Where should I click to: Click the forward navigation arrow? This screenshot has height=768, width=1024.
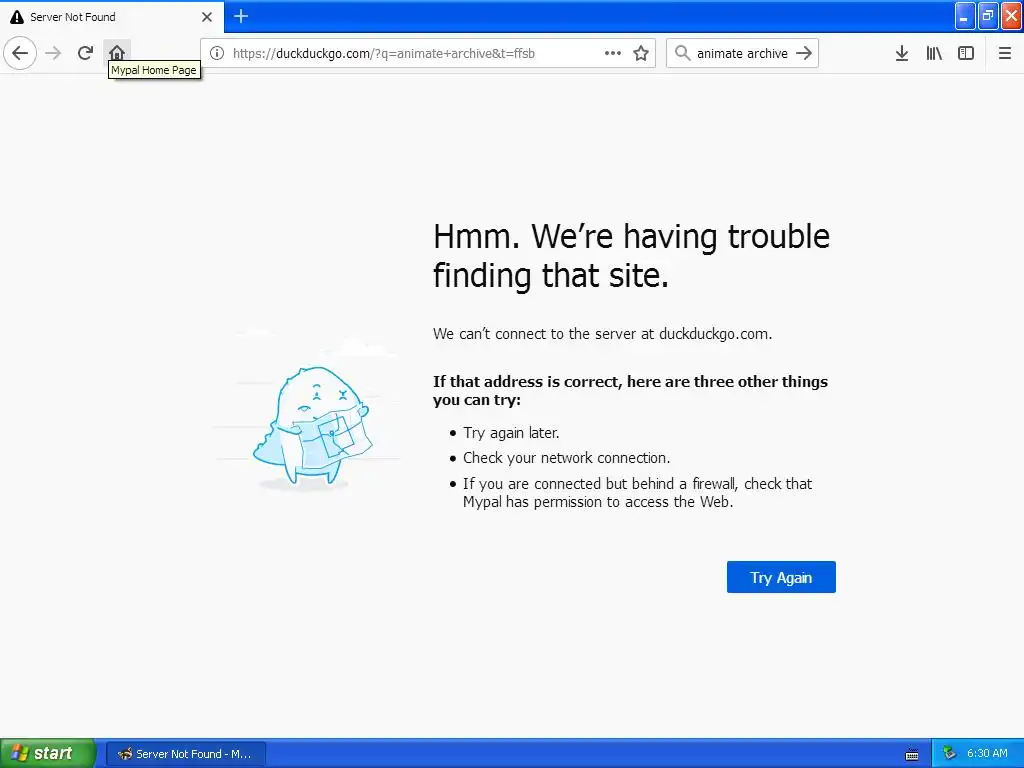54,53
